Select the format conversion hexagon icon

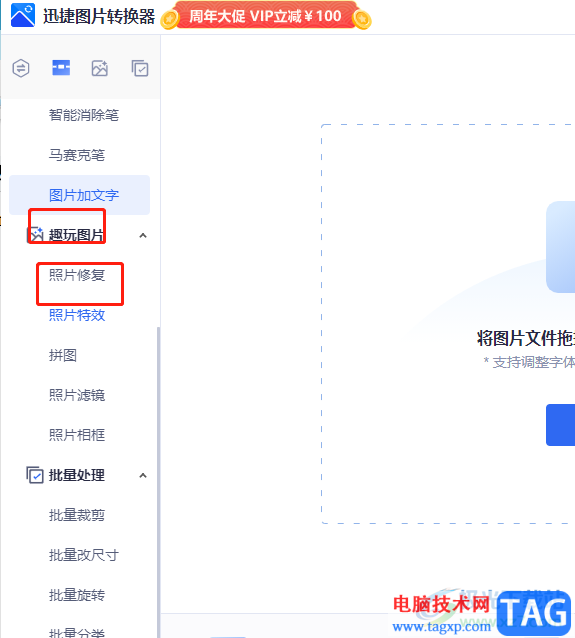point(21,68)
